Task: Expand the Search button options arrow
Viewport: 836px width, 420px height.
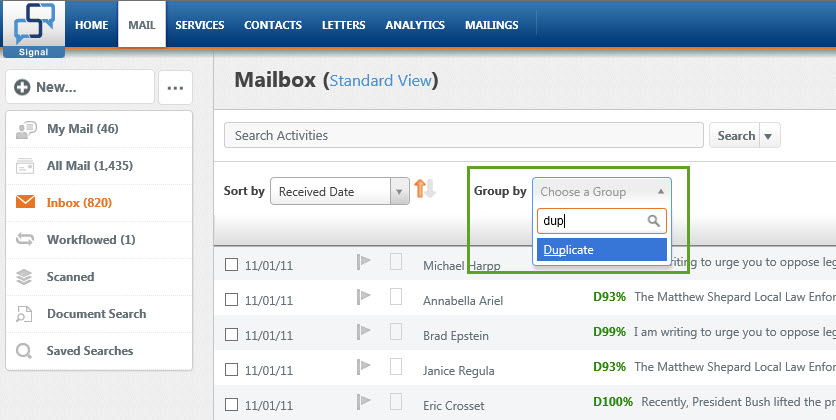Action: [768, 136]
